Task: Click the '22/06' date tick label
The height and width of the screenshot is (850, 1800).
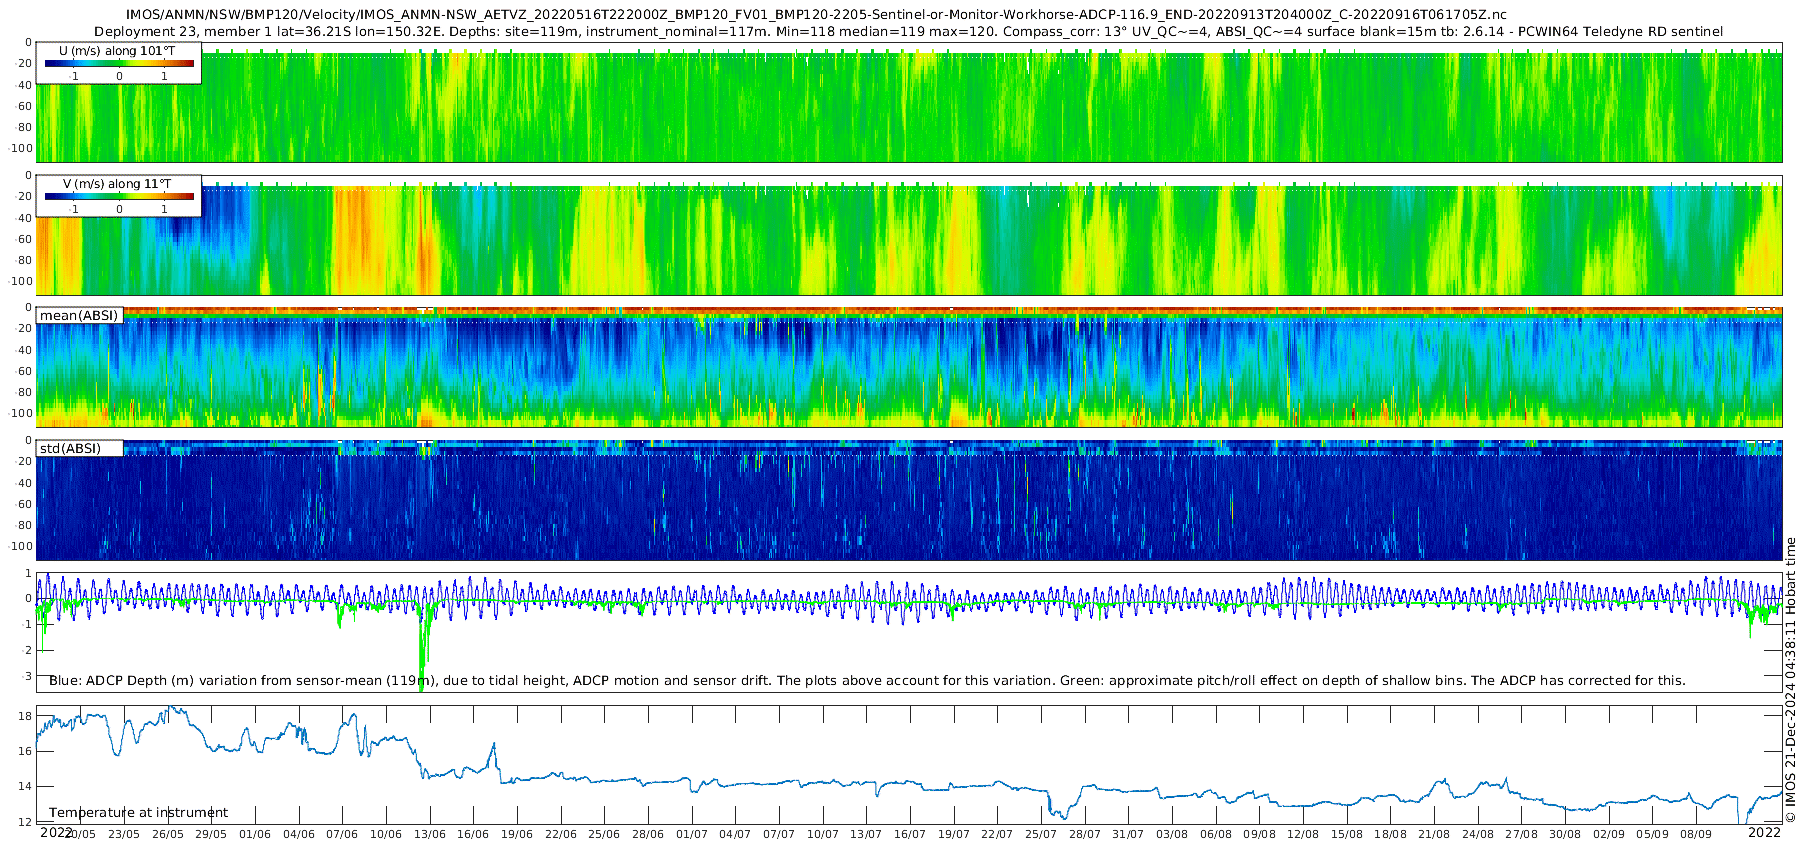Action: (561, 834)
